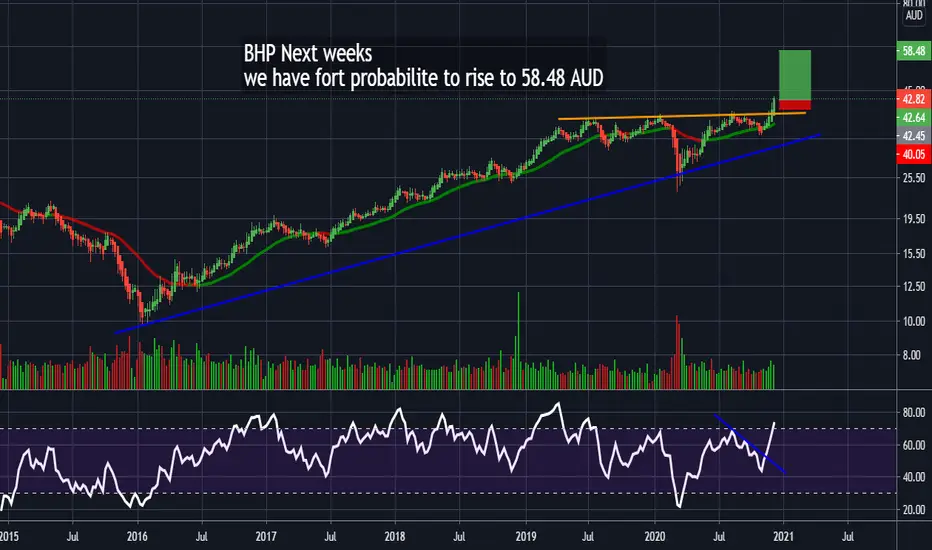Click the red 42.82 price label
The image size is (932, 550).
click(x=914, y=99)
